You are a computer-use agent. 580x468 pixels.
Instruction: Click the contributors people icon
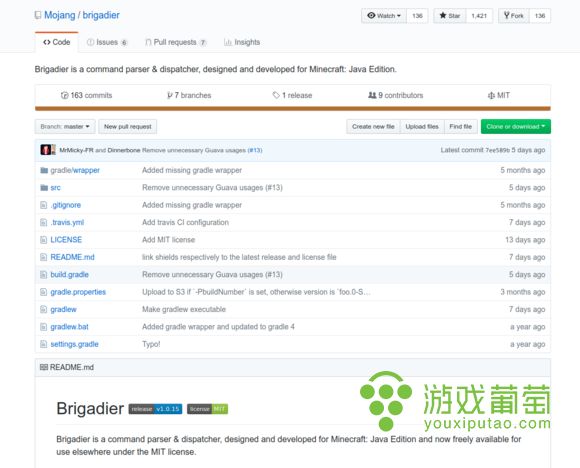(x=372, y=95)
